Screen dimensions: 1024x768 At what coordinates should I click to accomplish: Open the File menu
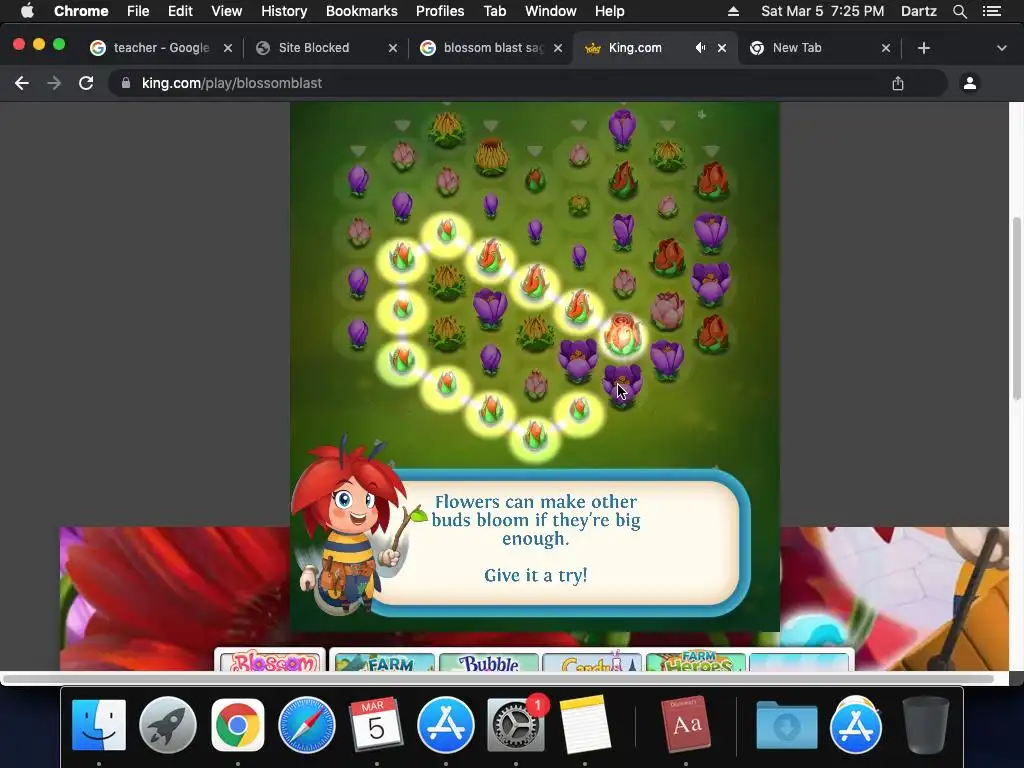point(138,11)
